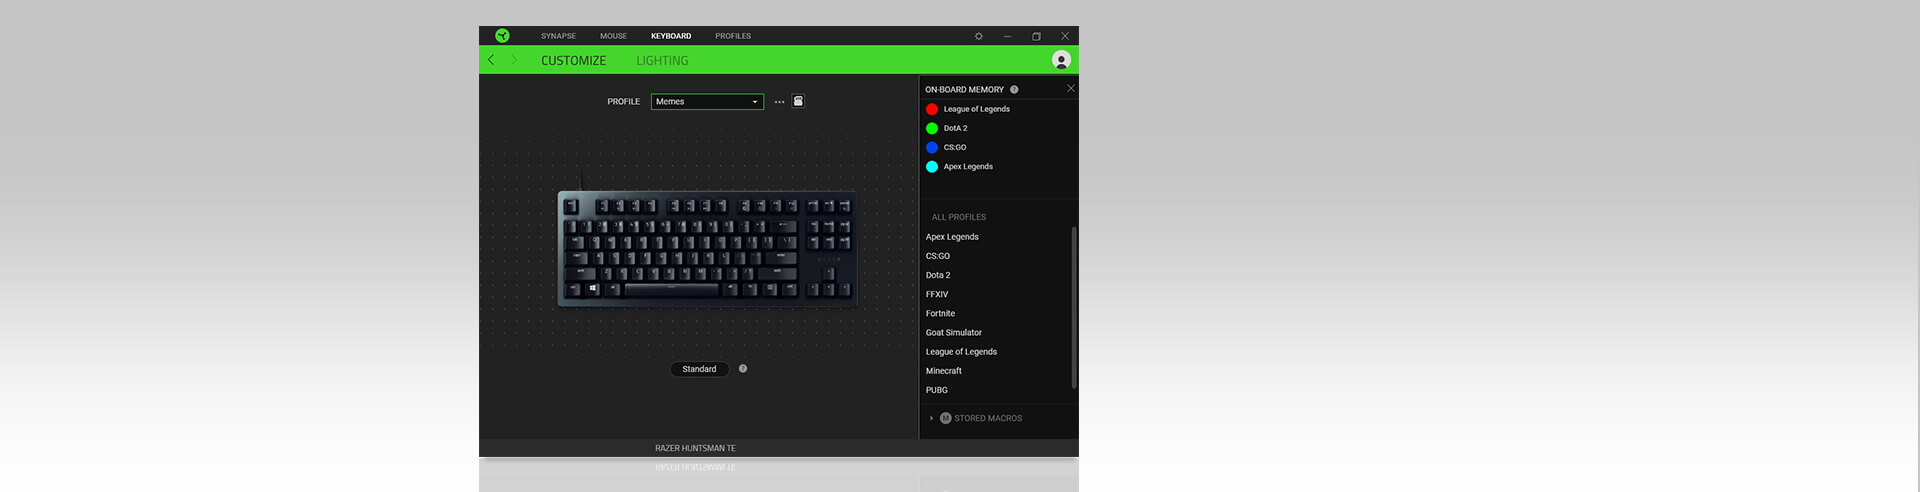This screenshot has height=492, width=1920.
Task: Click the help icon beside Standard
Action: click(743, 369)
